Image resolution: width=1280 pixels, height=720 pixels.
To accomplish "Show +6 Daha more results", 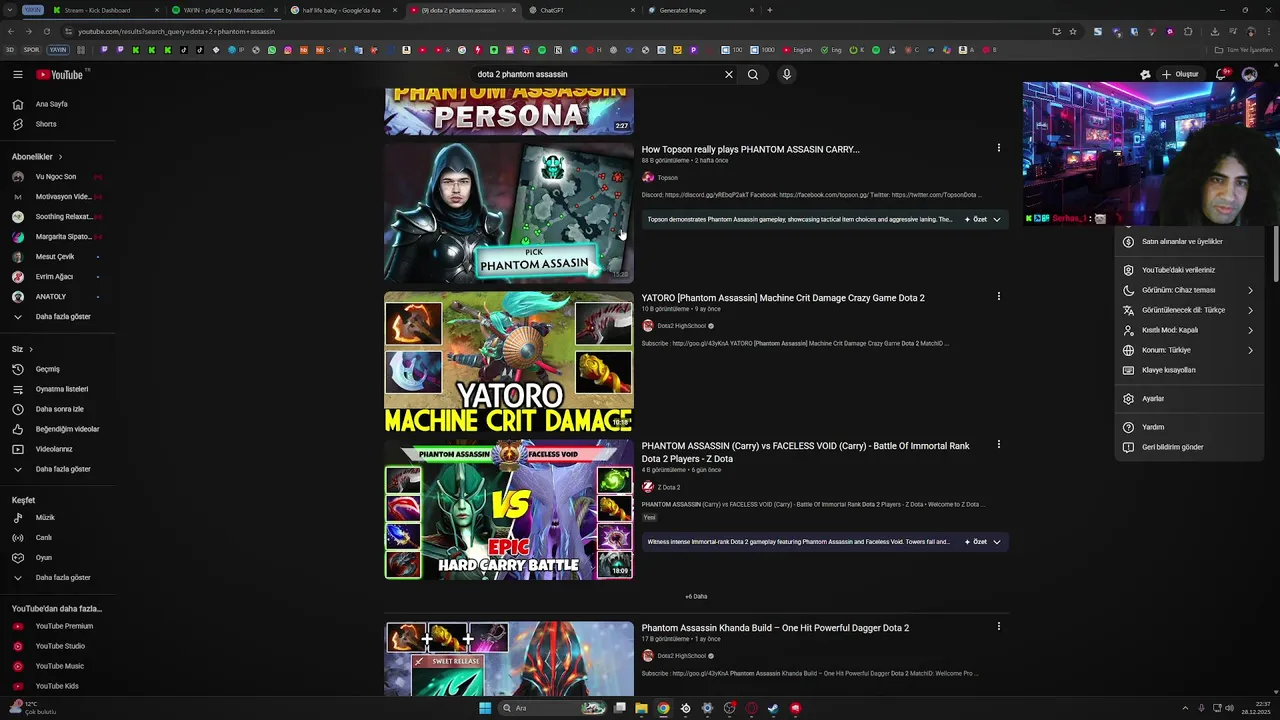I will 696,597.
